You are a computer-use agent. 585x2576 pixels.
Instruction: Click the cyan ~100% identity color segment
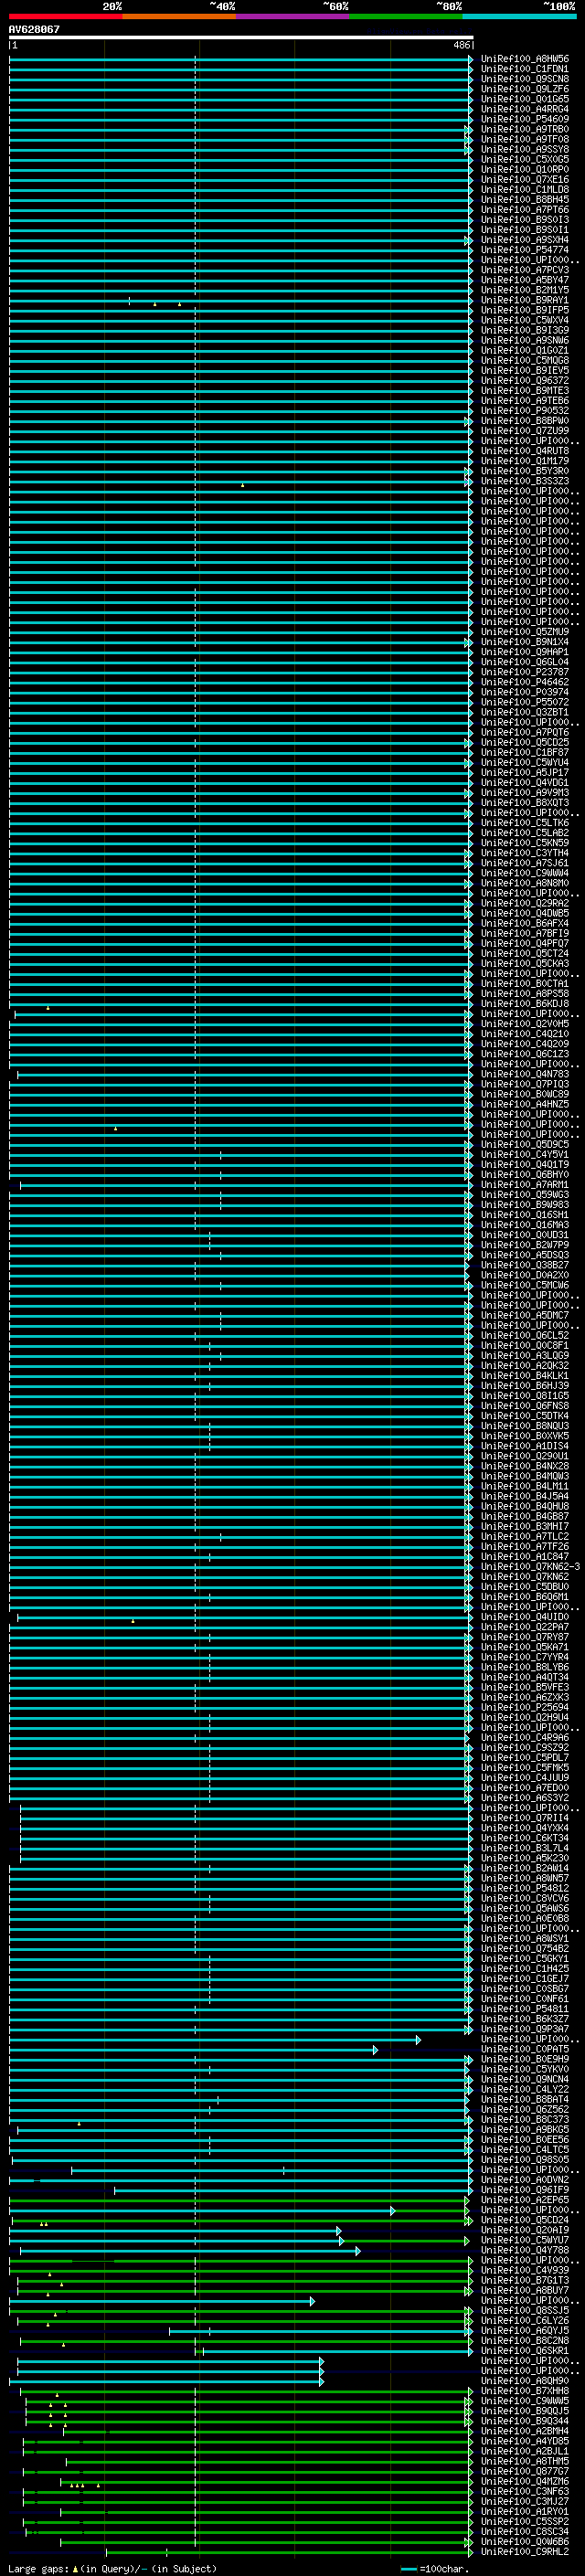pyautogui.click(x=520, y=16)
